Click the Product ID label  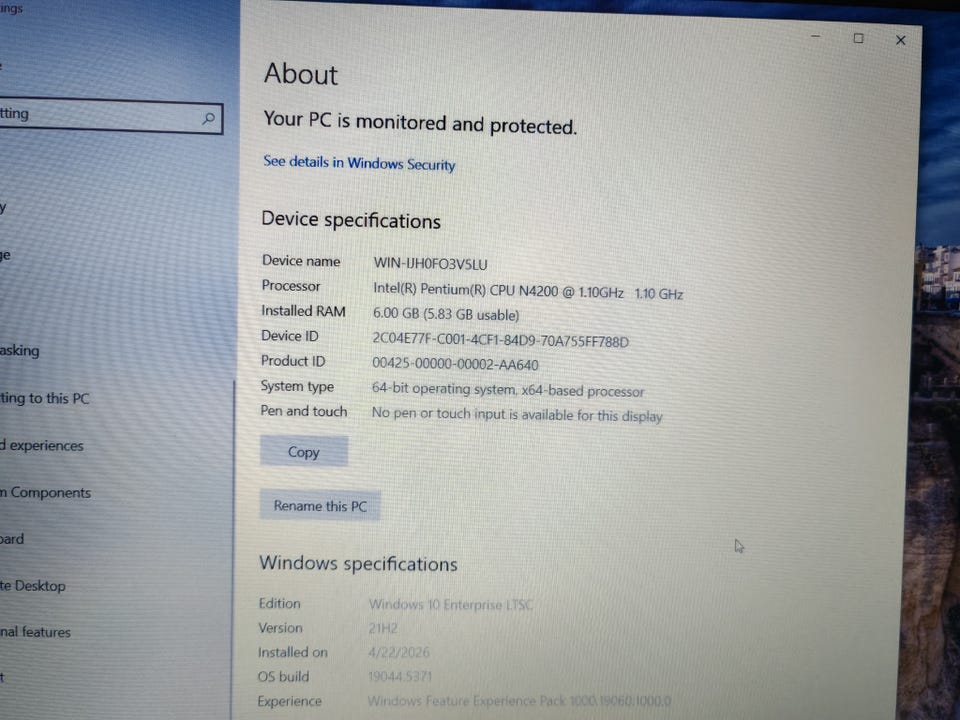(293, 361)
